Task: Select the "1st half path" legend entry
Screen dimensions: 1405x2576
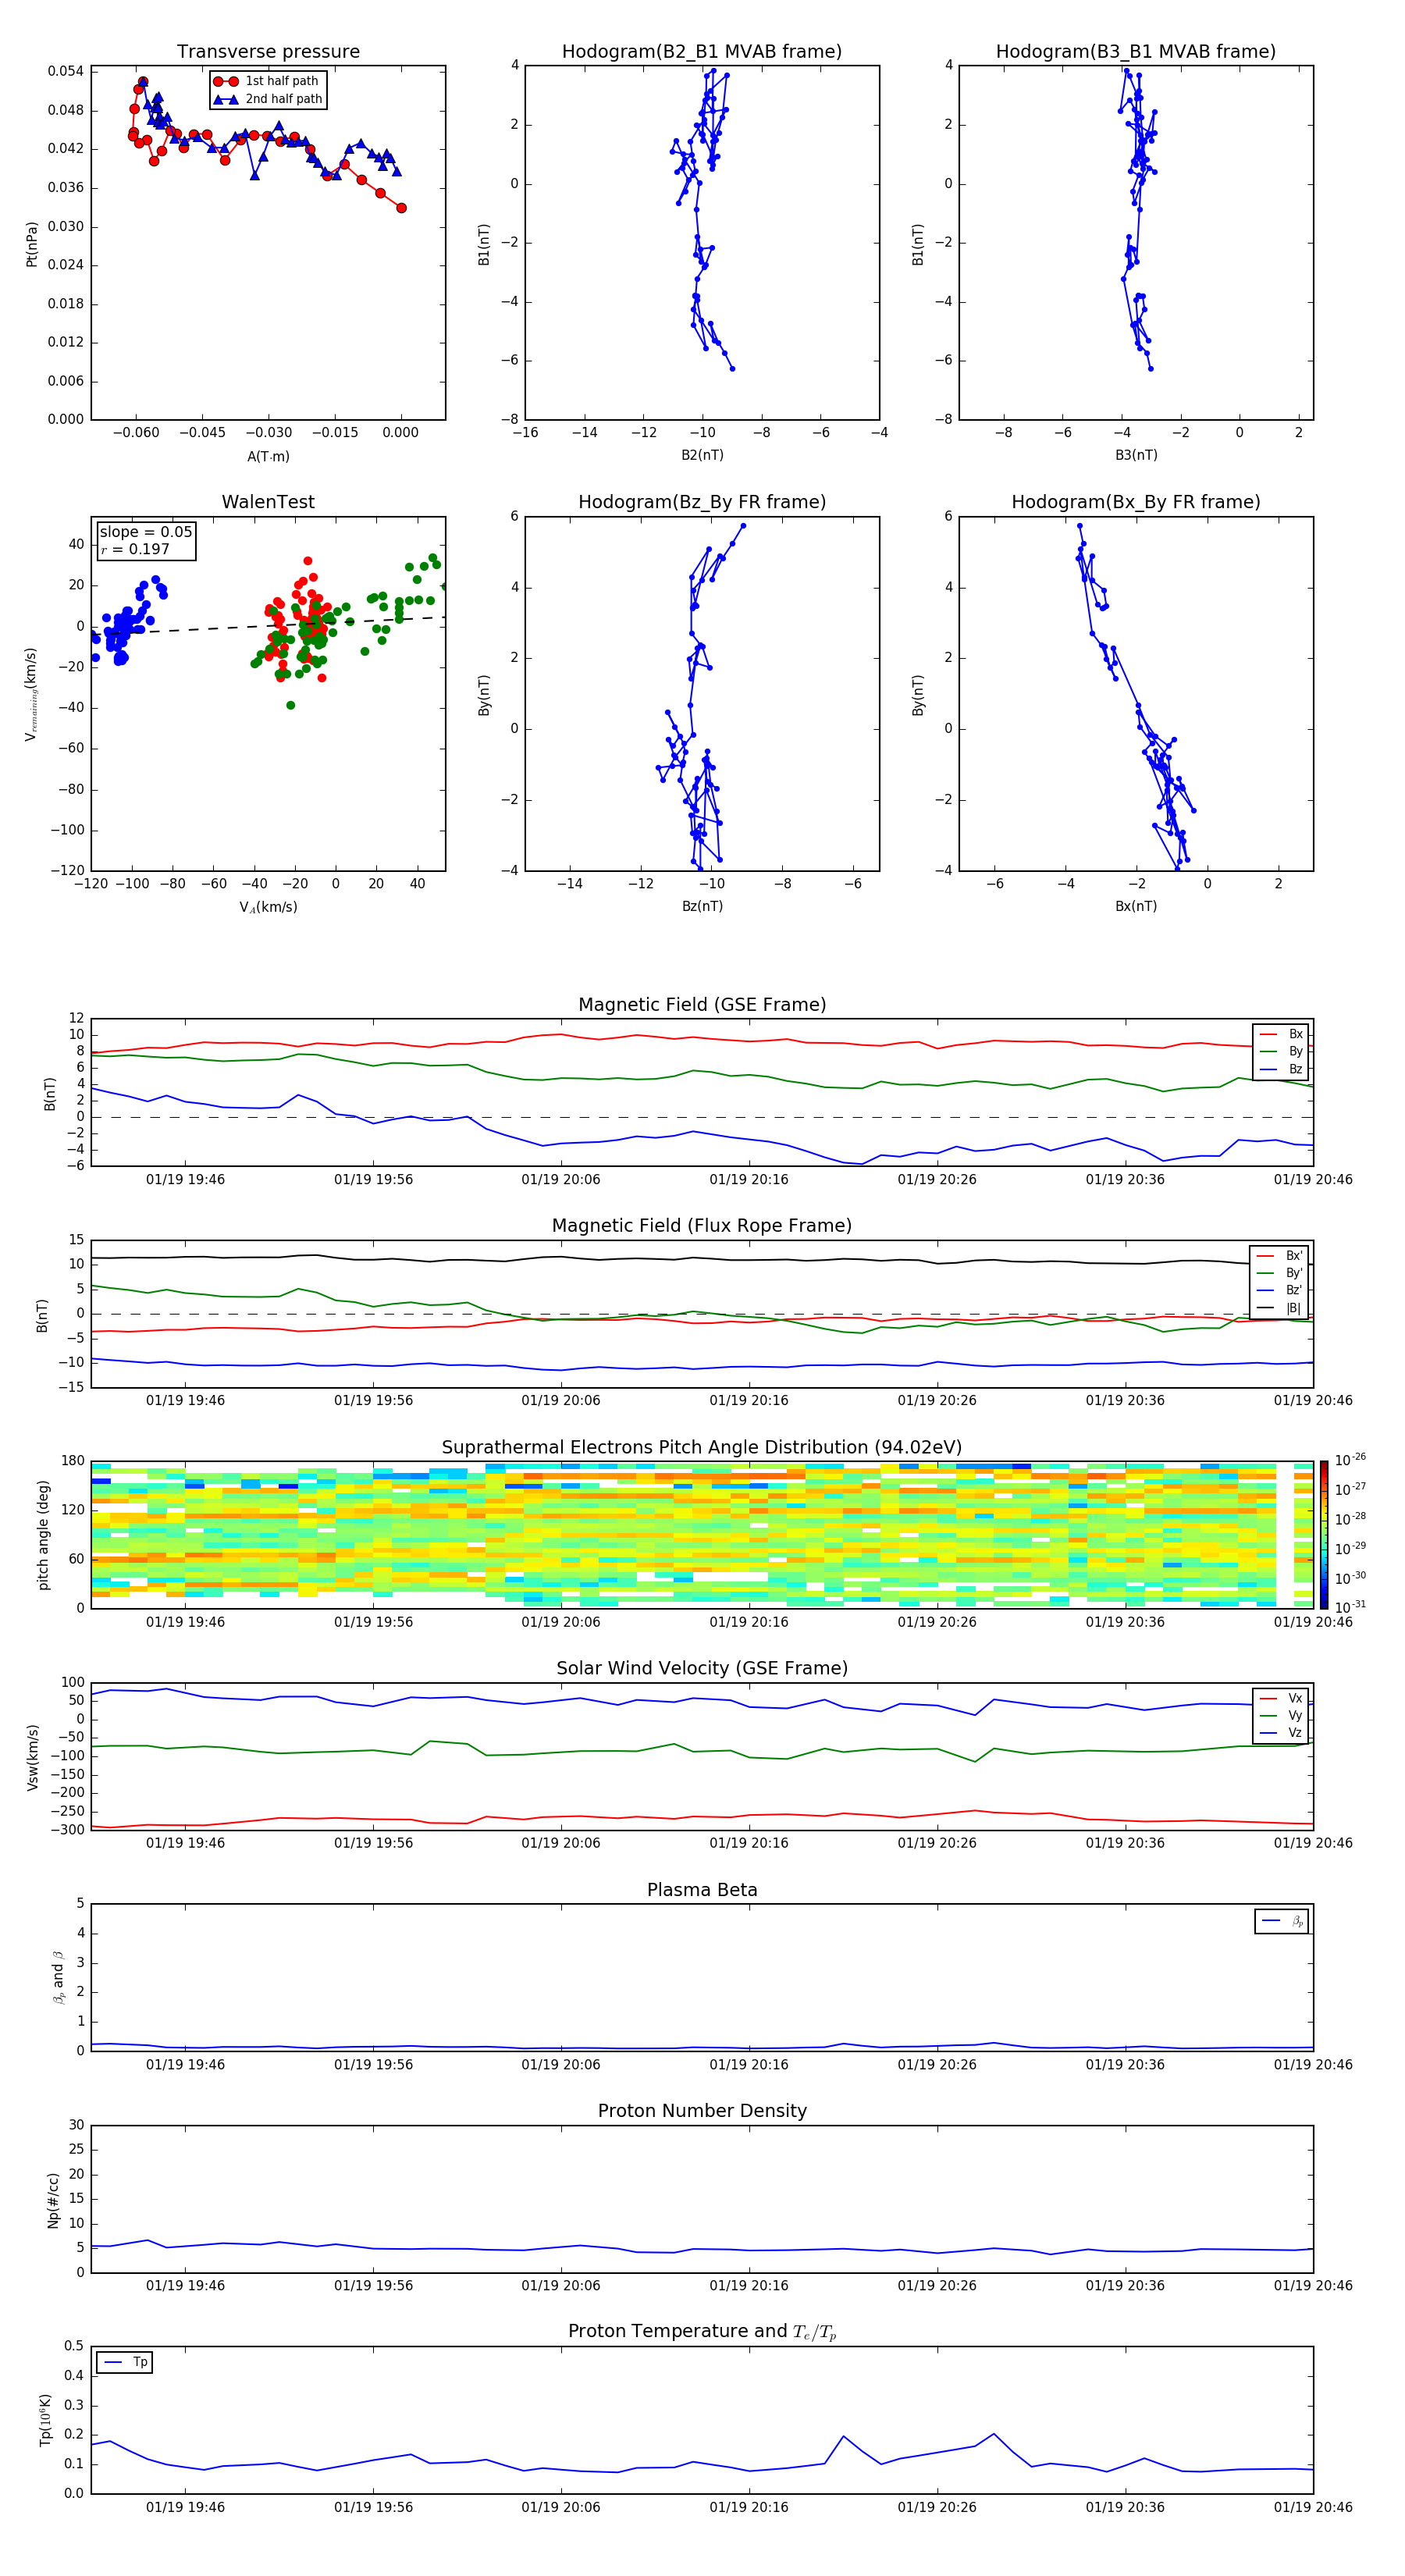Action: click(x=267, y=81)
